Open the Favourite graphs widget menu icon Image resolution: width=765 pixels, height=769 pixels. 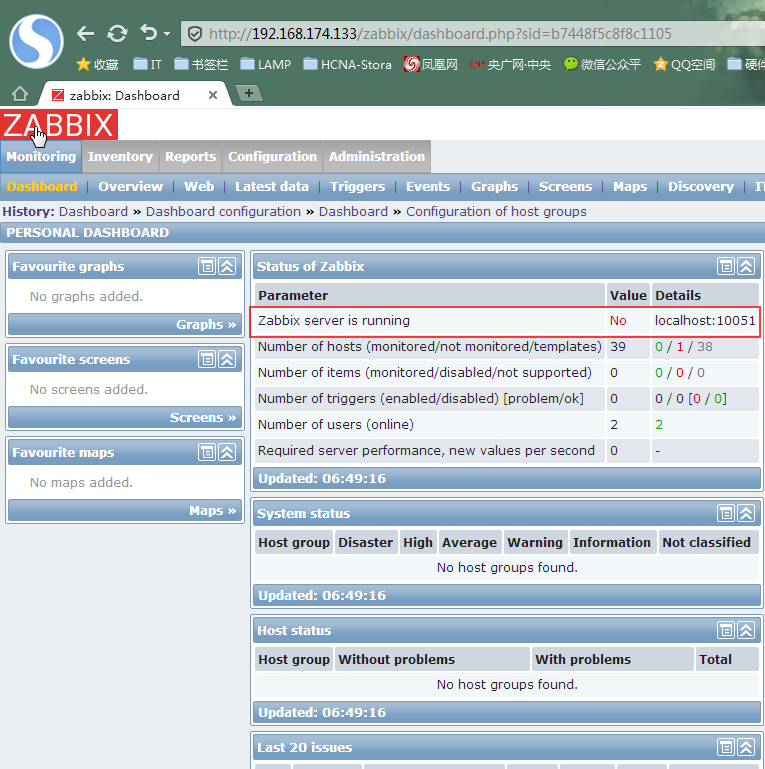click(x=207, y=266)
